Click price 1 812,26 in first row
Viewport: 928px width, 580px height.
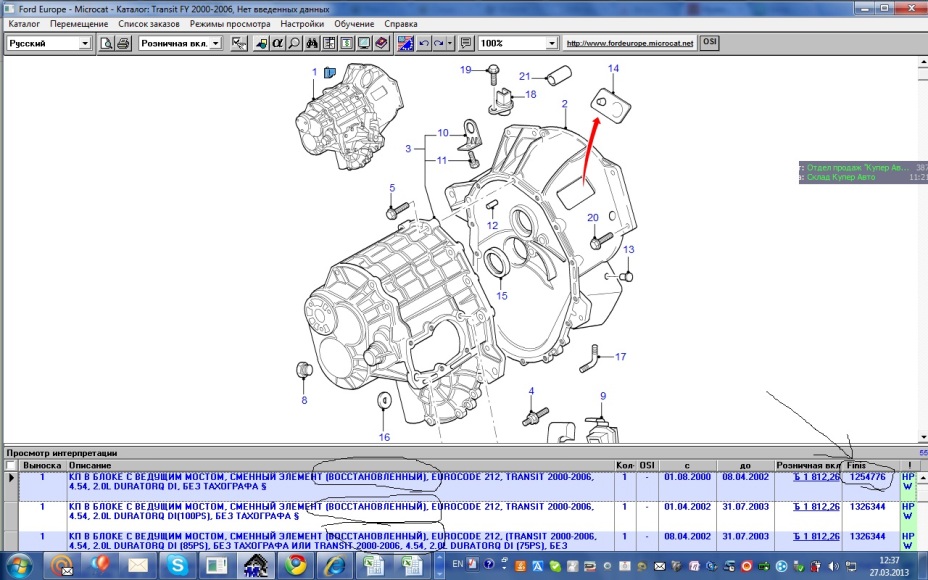[816, 478]
